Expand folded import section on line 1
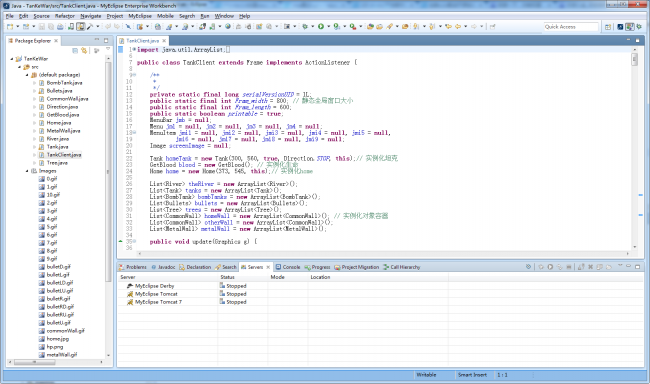The width and height of the screenshot is (650, 384). click(134, 50)
